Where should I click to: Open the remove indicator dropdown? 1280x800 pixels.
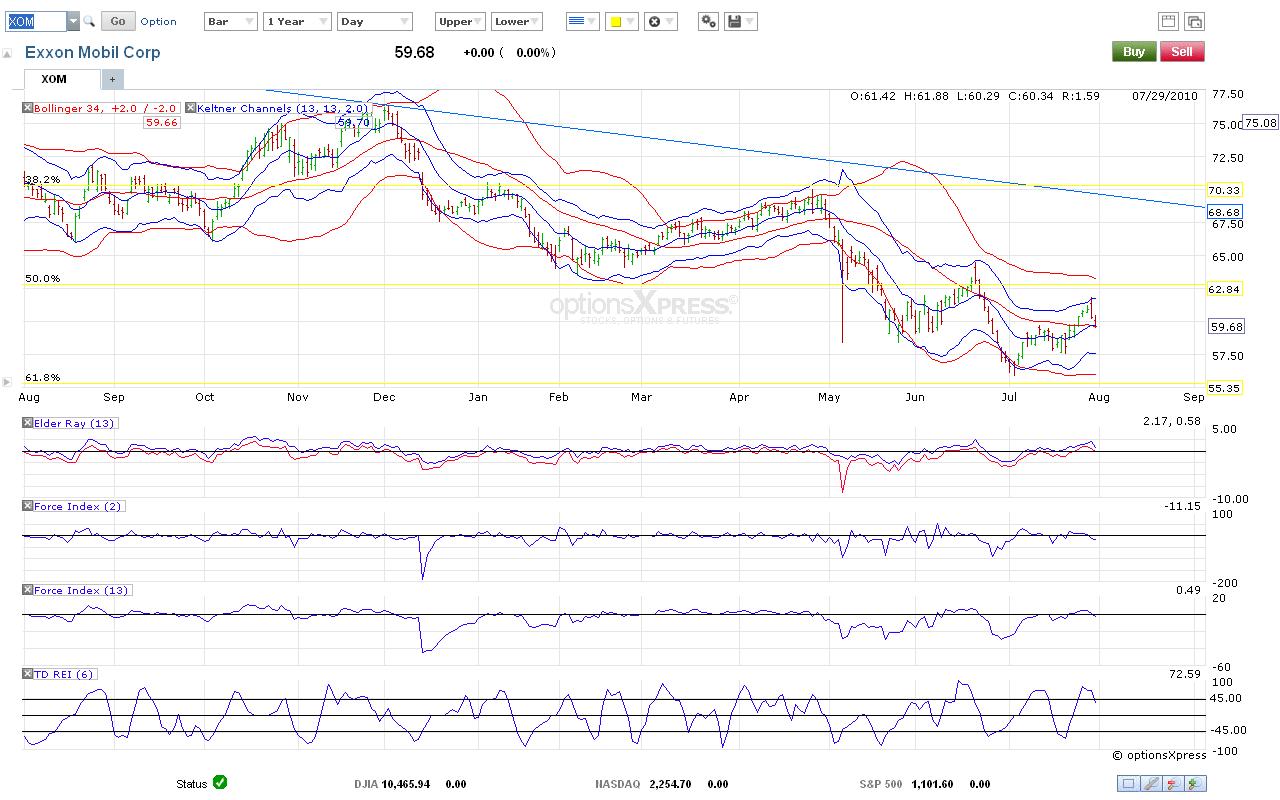[660, 21]
